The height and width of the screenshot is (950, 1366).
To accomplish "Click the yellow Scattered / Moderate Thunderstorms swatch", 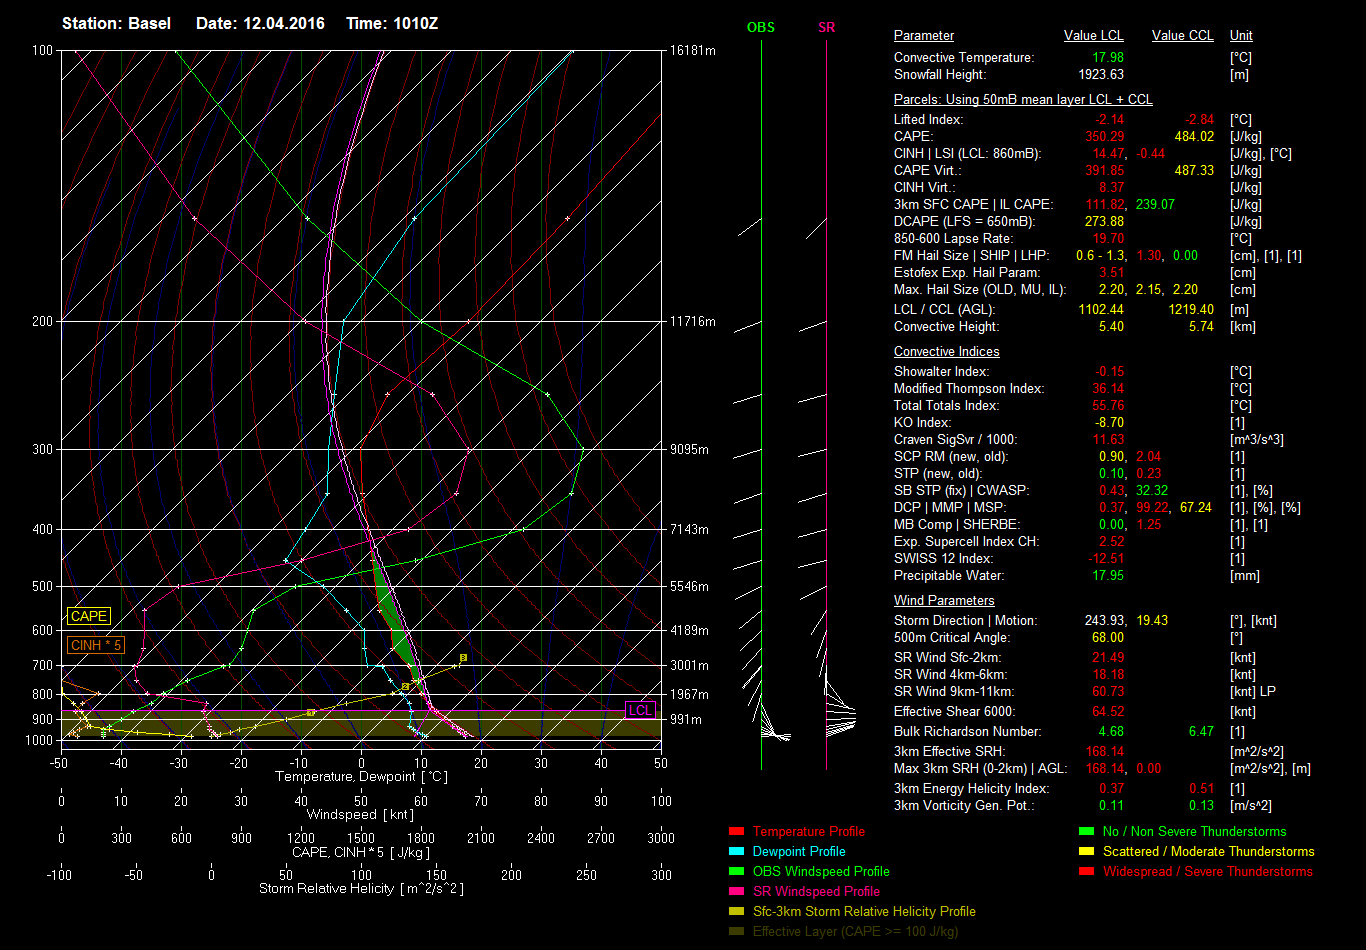I will click(x=1086, y=852).
